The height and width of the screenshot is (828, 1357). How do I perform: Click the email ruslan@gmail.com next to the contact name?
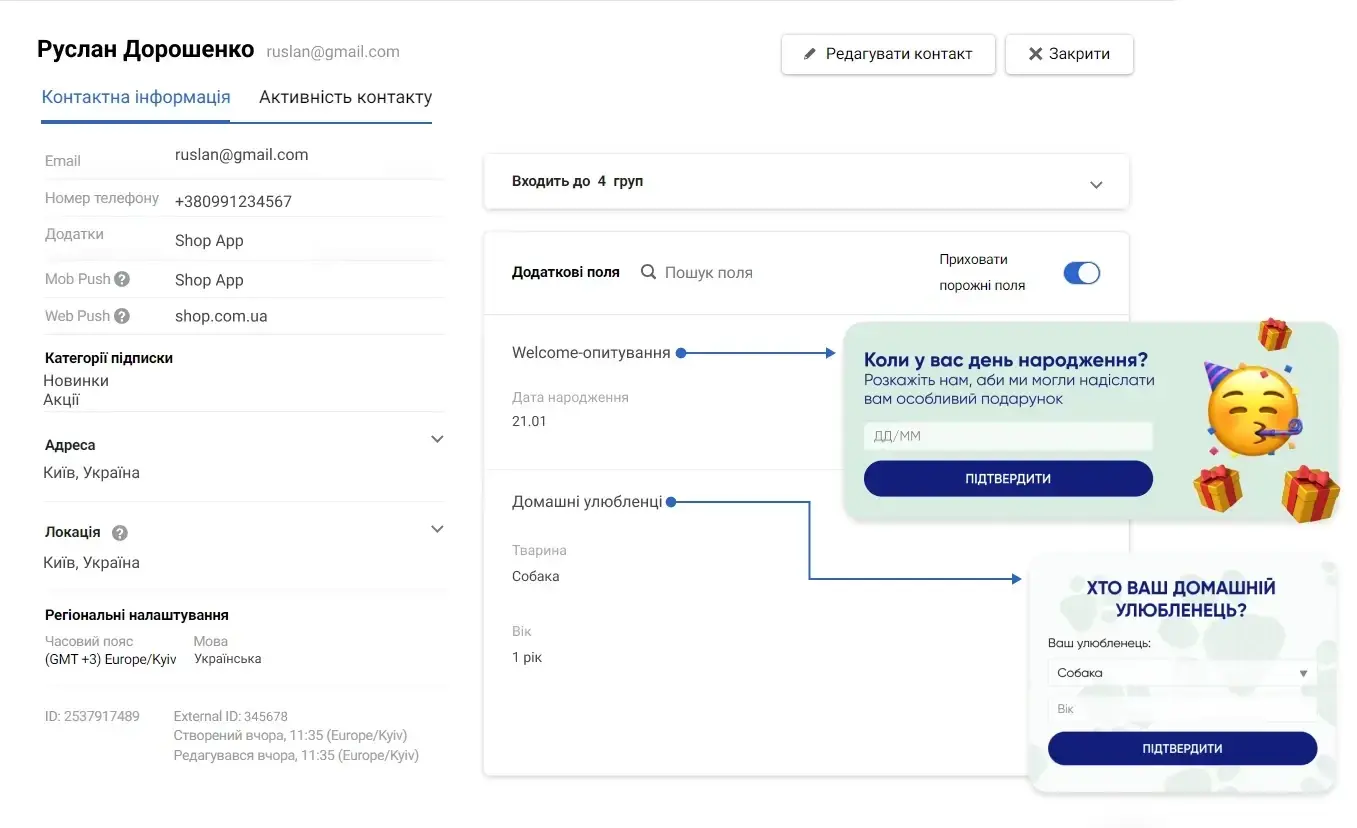tap(333, 52)
